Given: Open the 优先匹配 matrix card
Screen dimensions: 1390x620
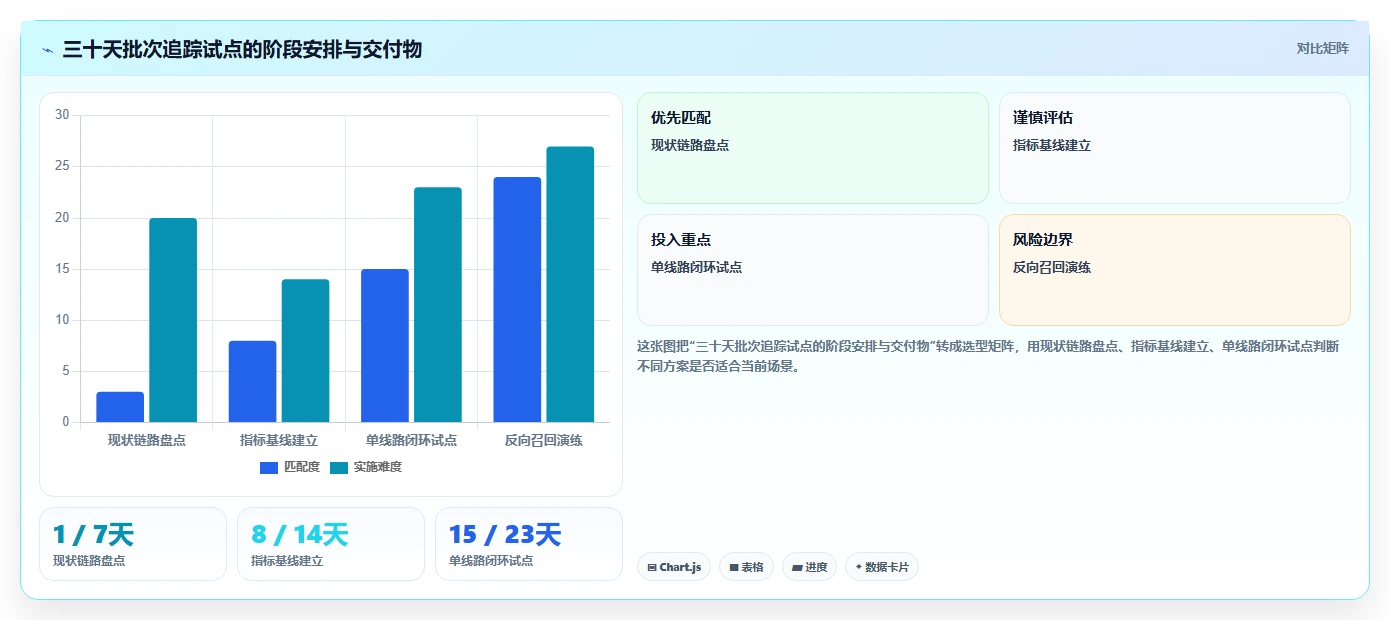Looking at the screenshot, I should [x=813, y=148].
